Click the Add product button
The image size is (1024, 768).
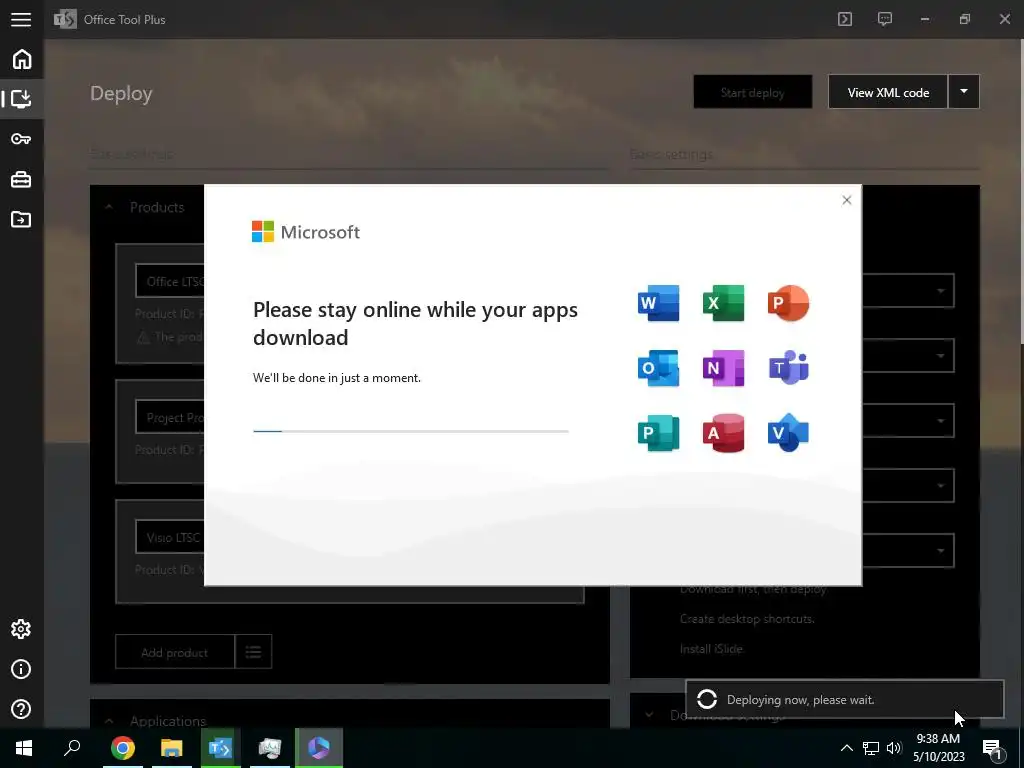(174, 652)
